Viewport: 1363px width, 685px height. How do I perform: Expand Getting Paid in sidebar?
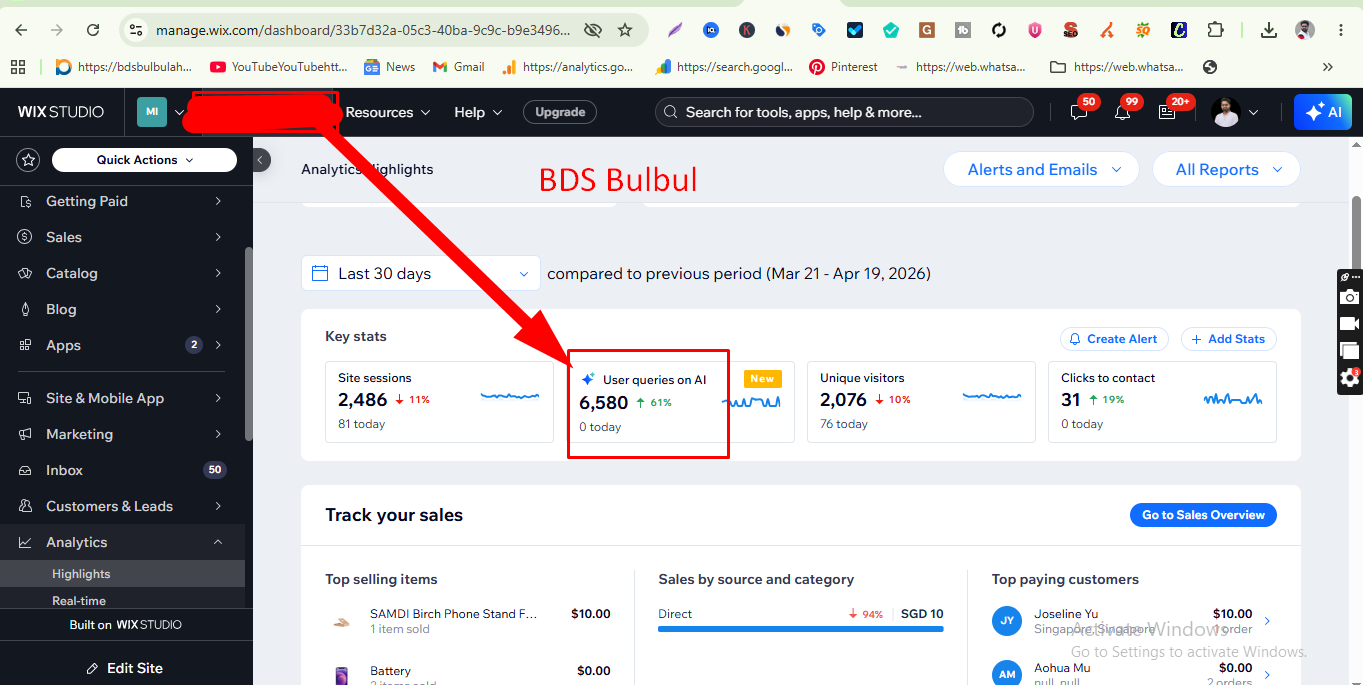click(x=122, y=201)
